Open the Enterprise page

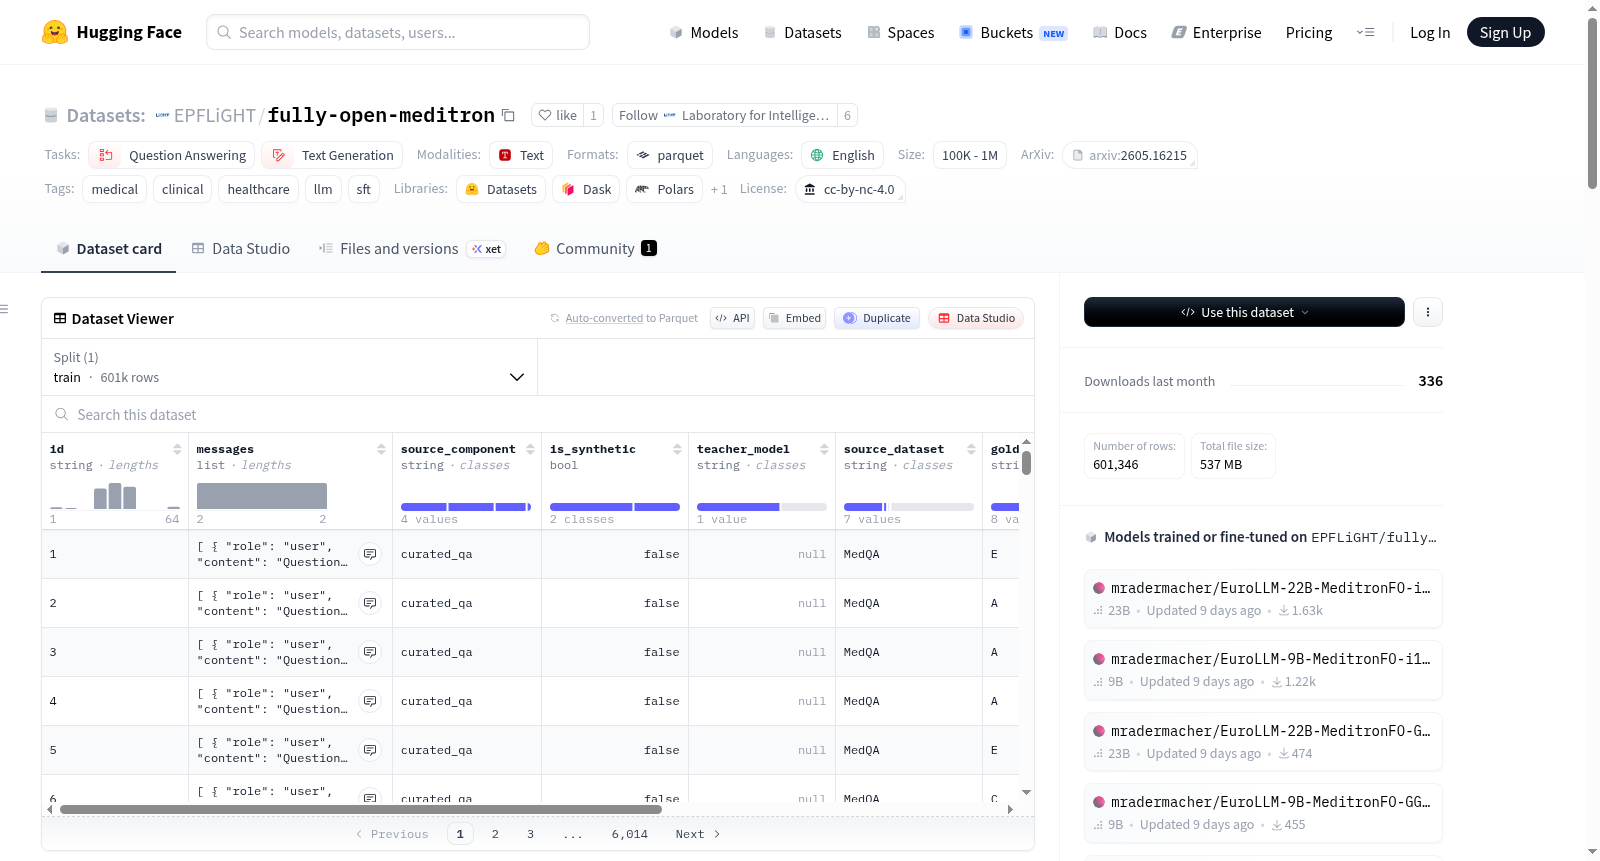(x=1216, y=32)
